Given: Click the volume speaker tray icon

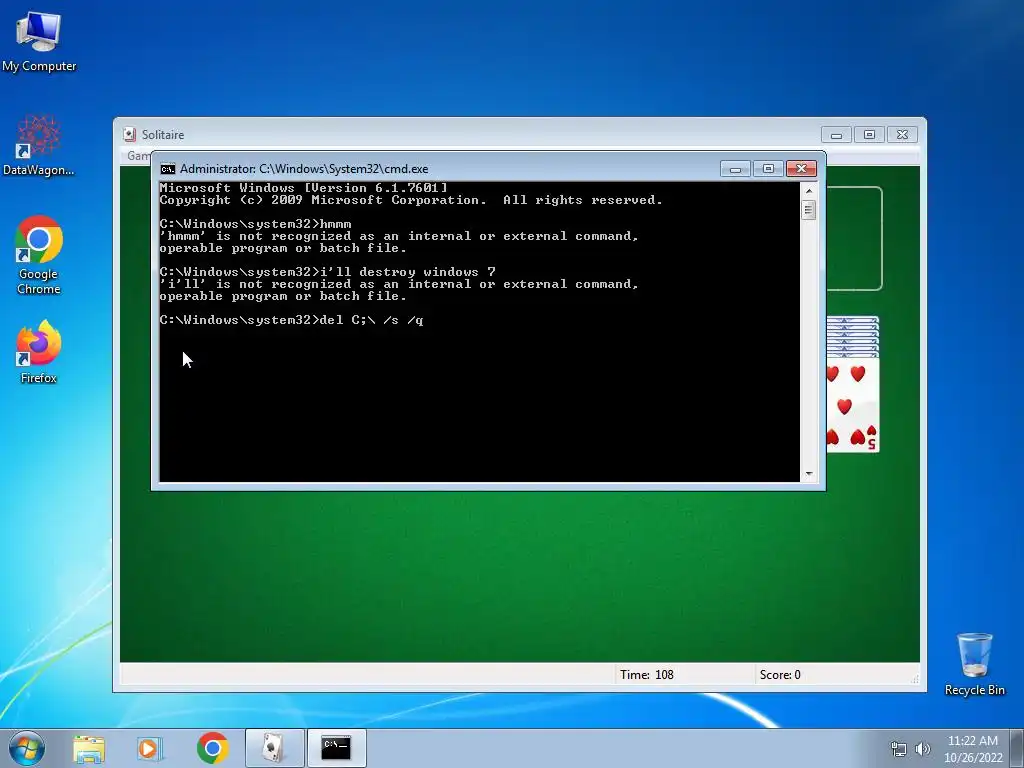Looking at the screenshot, I should (922, 749).
